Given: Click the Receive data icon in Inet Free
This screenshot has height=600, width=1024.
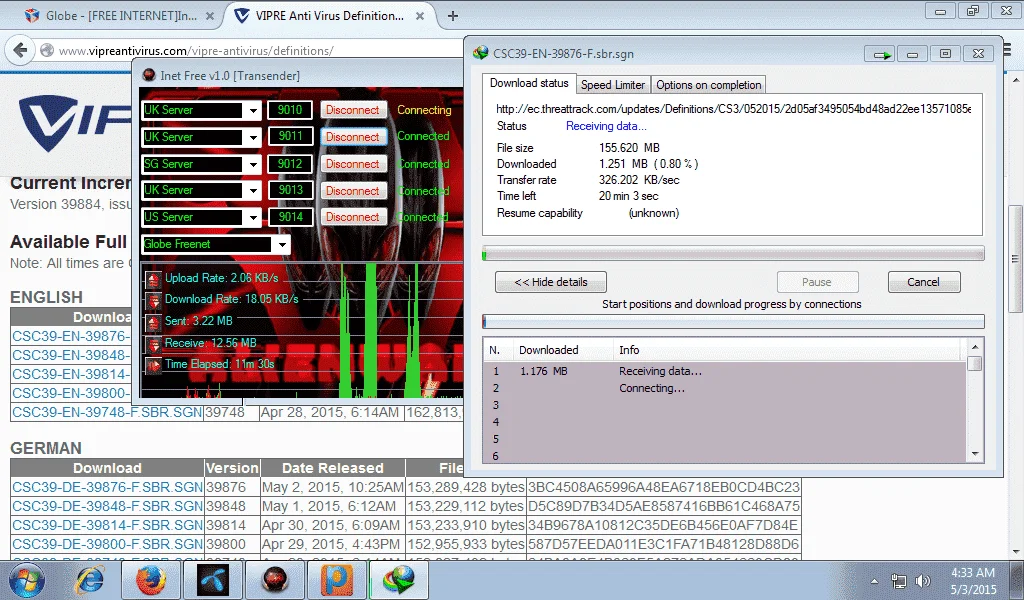Looking at the screenshot, I should [x=153, y=344].
